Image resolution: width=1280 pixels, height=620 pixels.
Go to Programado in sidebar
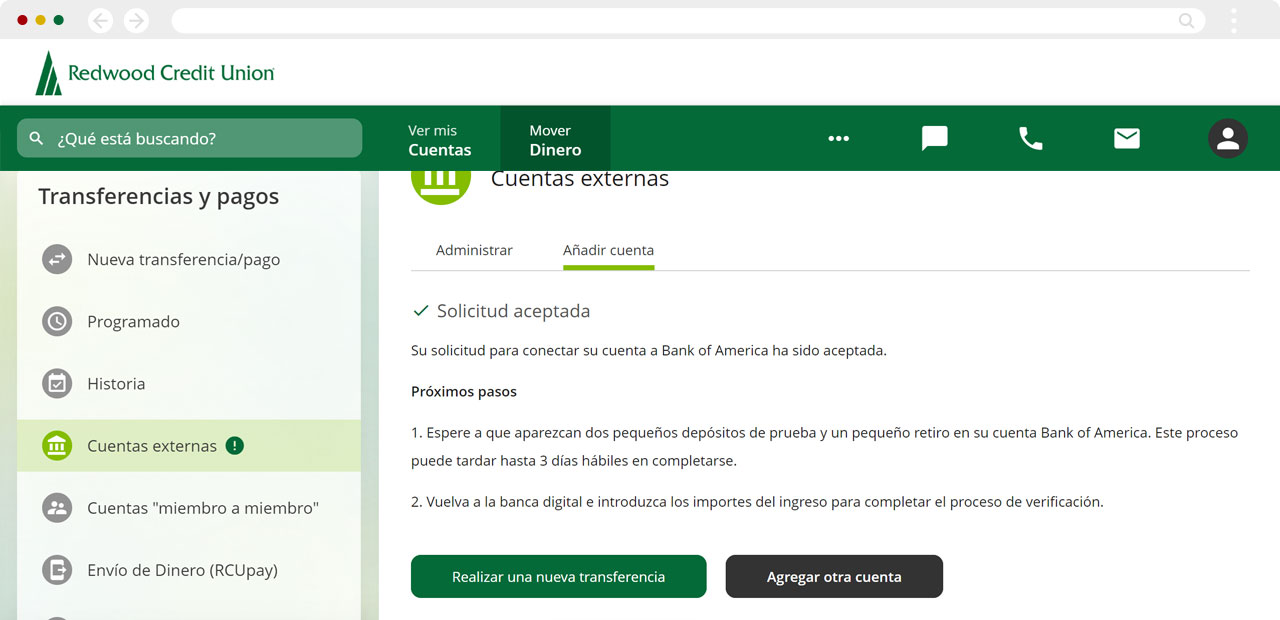[189, 321]
